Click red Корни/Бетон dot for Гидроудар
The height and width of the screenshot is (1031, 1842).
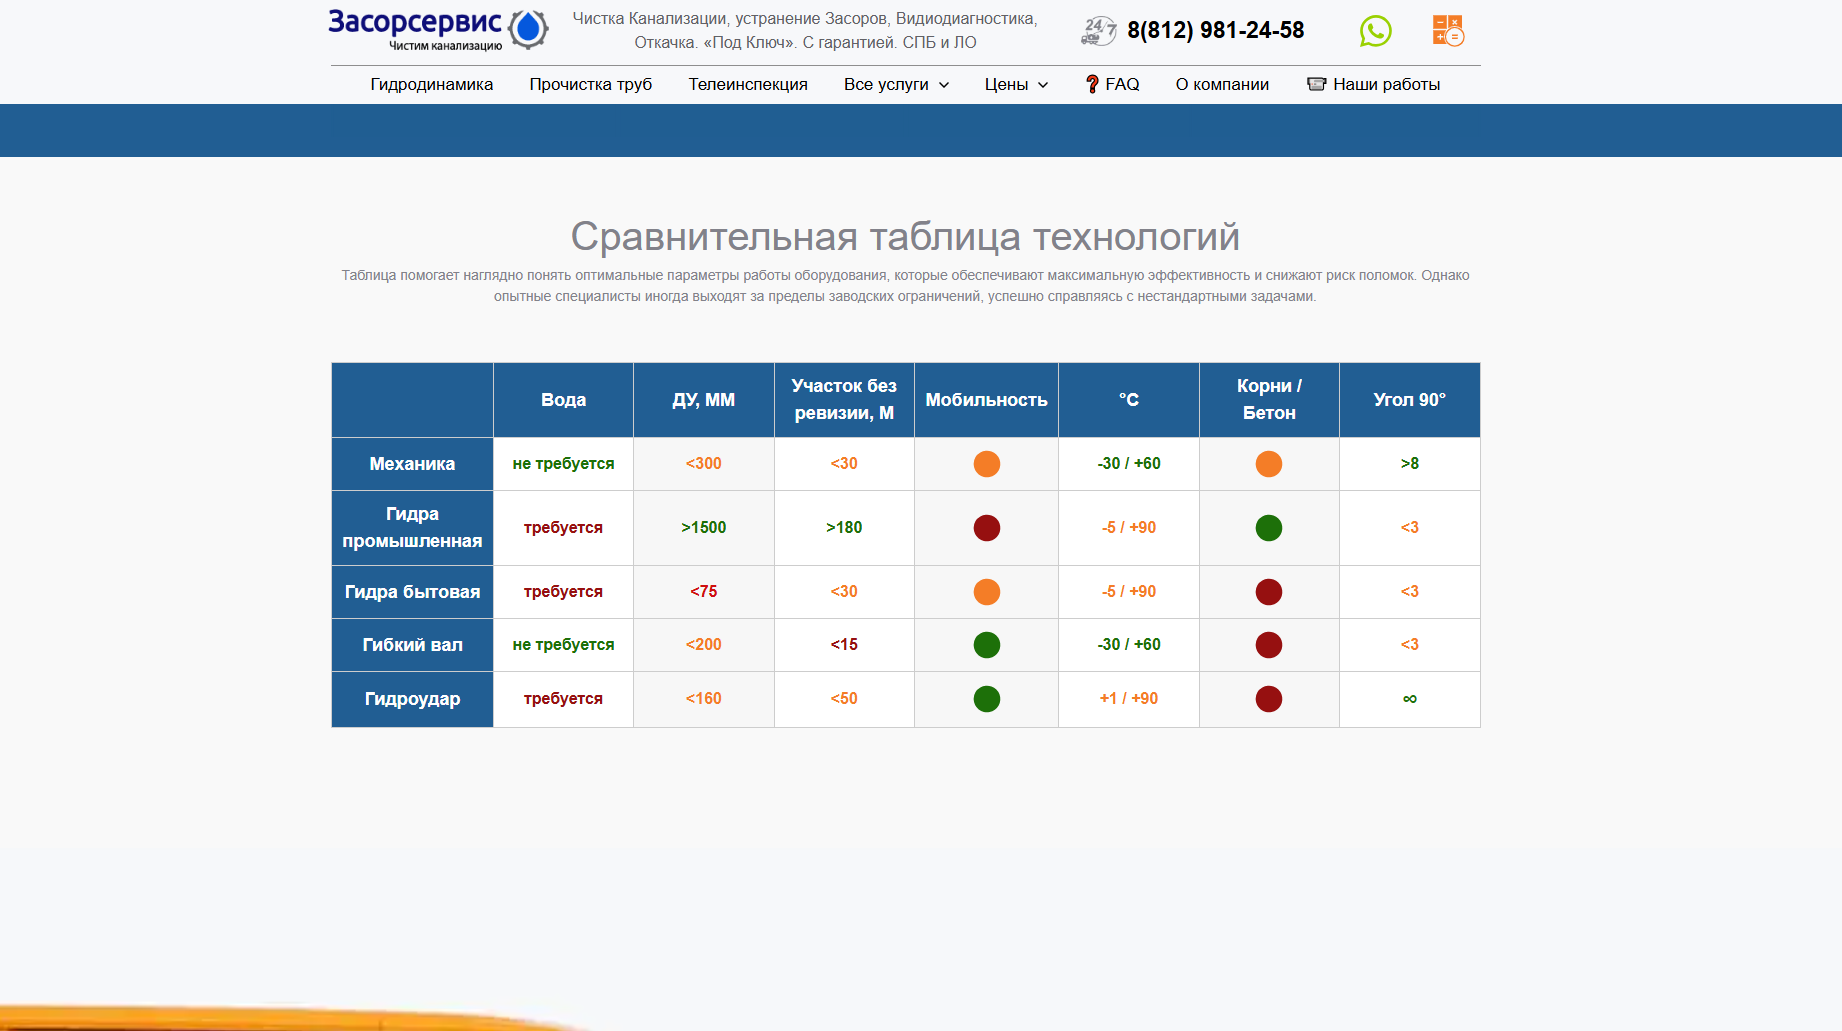coord(1268,699)
